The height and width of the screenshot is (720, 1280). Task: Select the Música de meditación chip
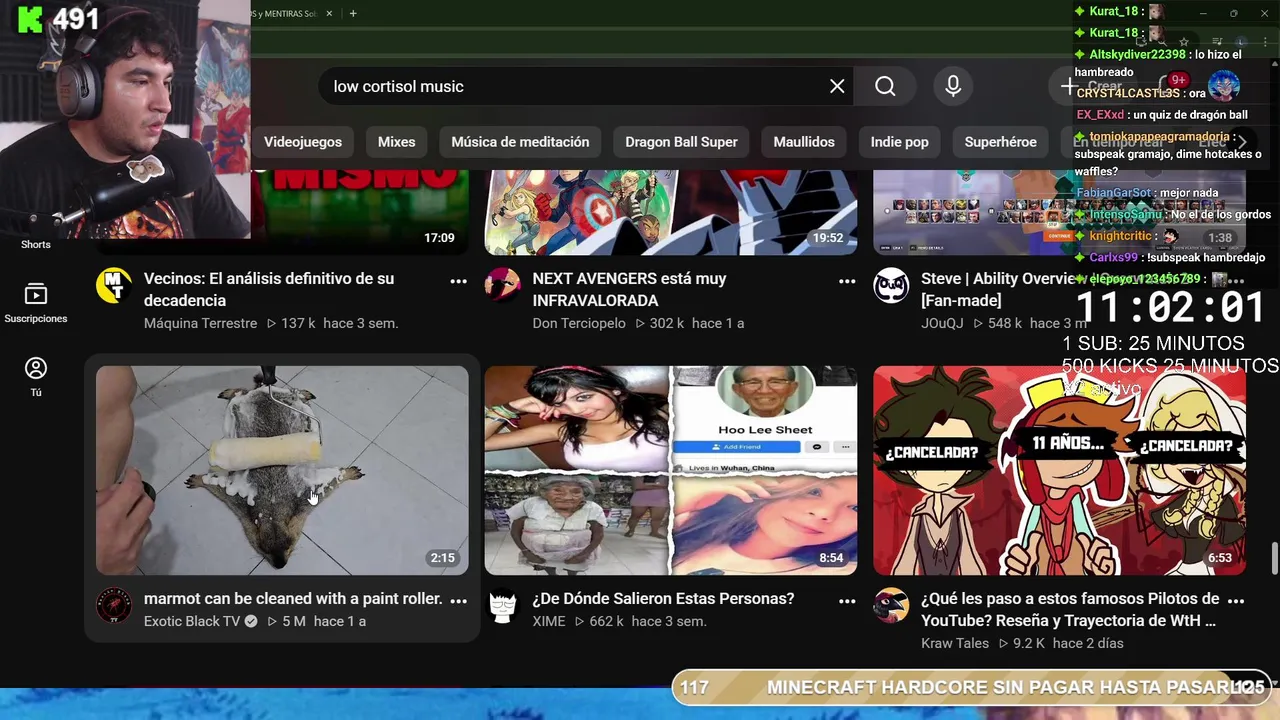(520, 142)
